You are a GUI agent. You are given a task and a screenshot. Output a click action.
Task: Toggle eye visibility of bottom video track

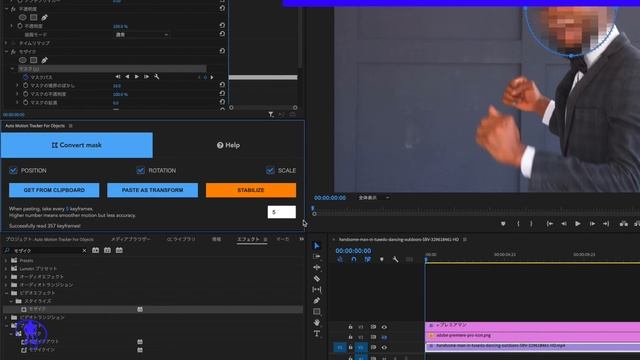tap(384, 348)
